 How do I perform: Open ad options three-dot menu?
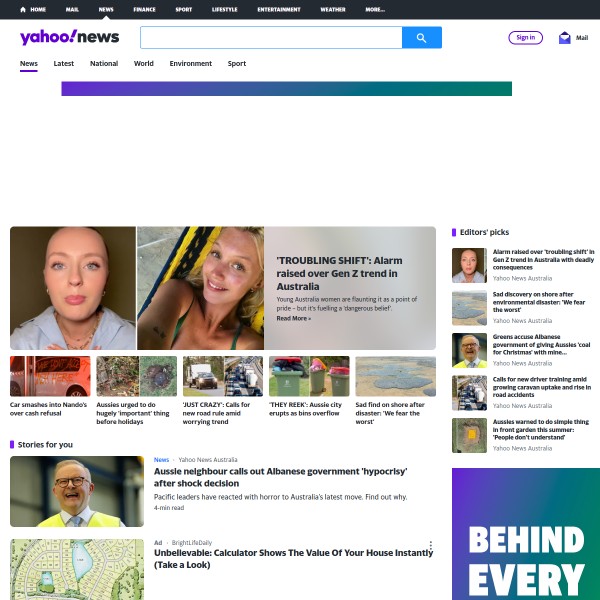431,545
